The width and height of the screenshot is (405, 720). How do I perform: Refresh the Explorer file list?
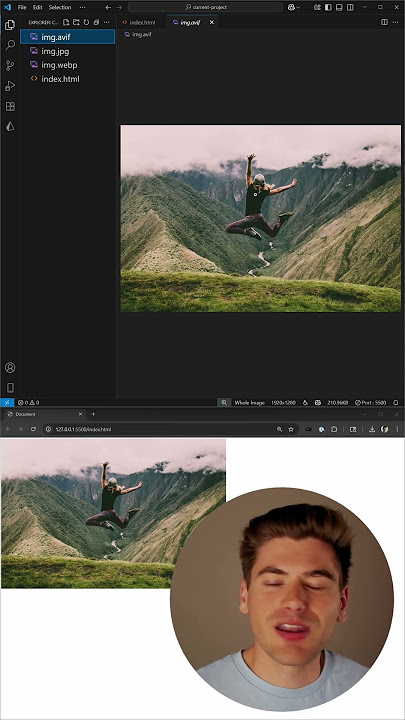pyautogui.click(x=86, y=22)
